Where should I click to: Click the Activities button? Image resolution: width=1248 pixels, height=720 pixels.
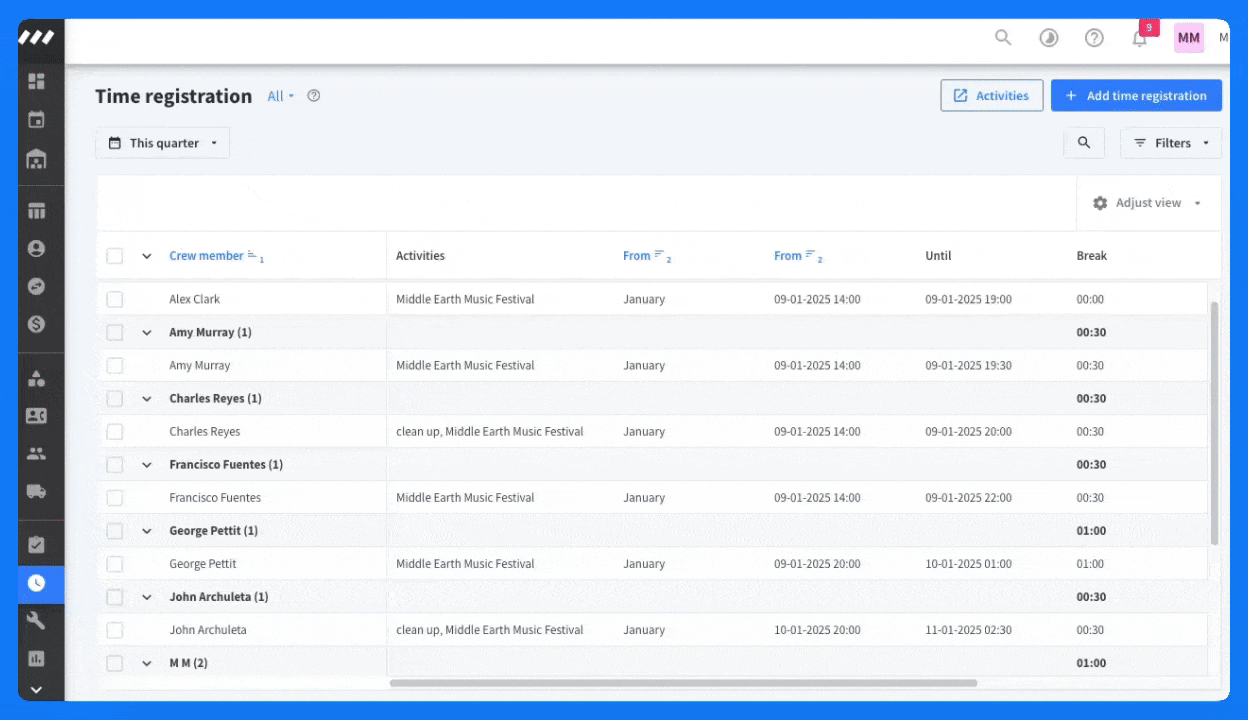tap(991, 96)
